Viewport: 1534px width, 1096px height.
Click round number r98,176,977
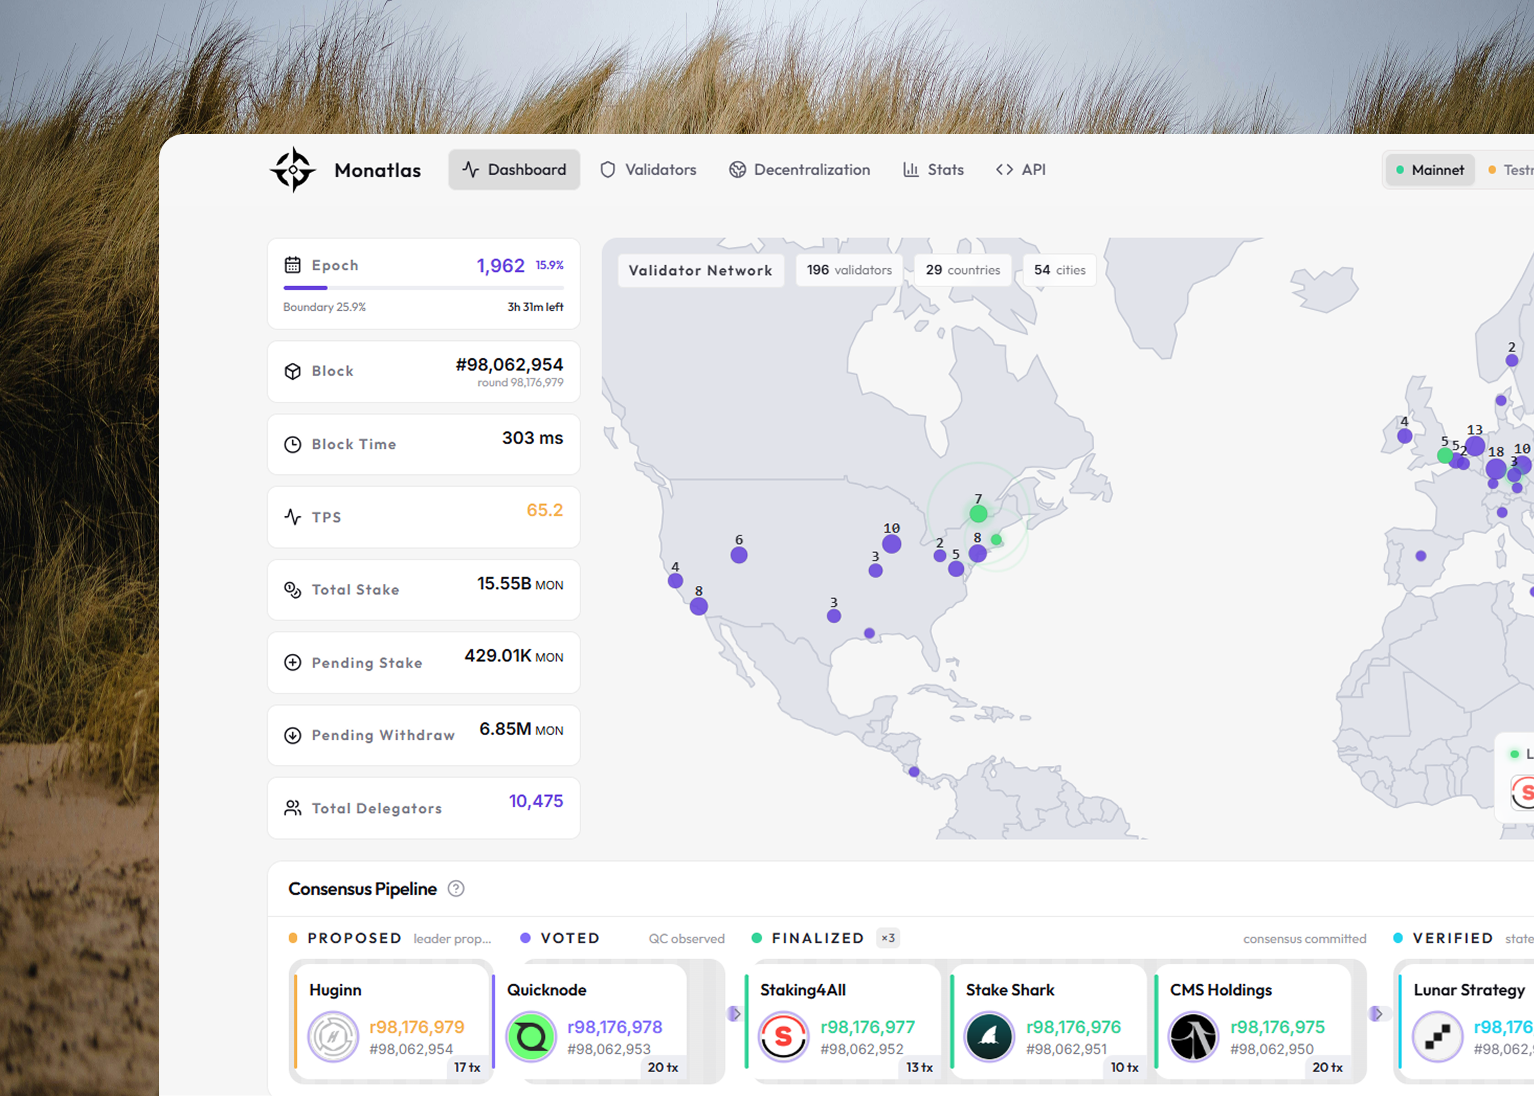(868, 1027)
